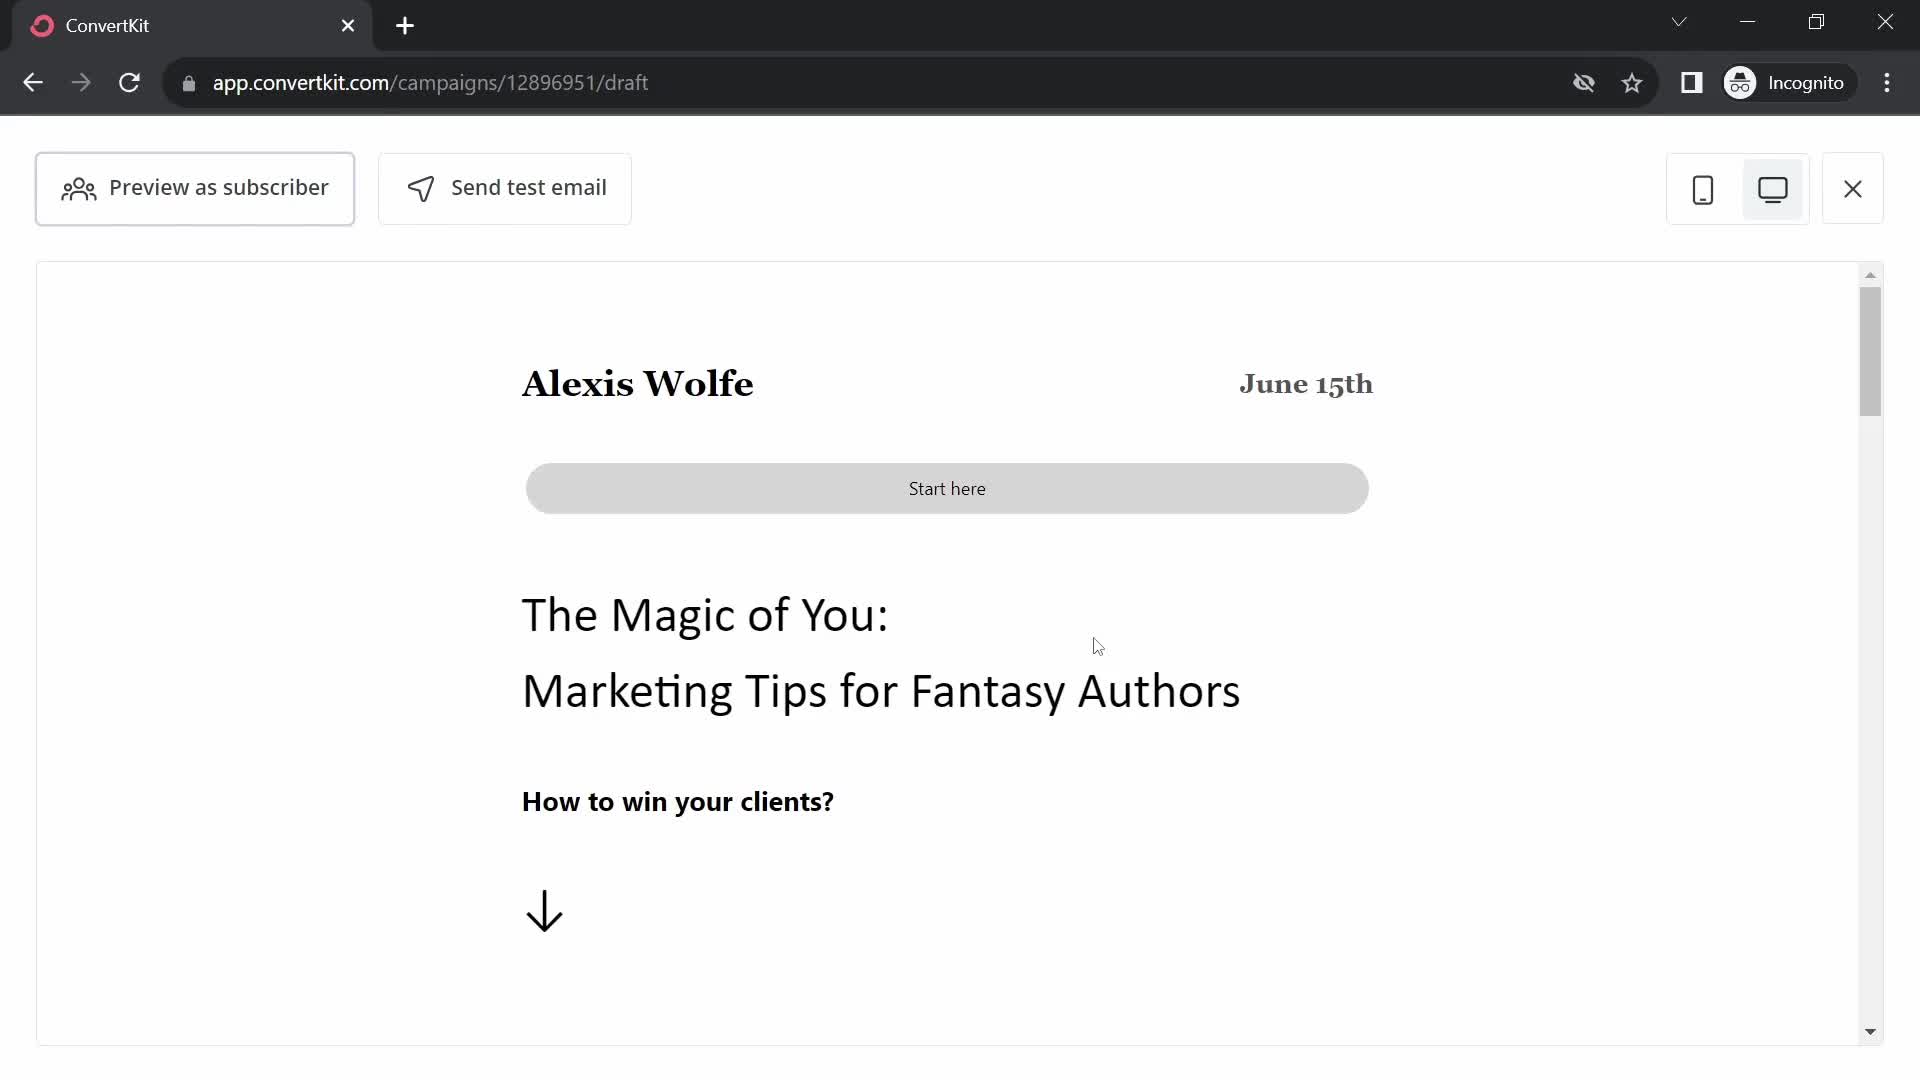Toggle the vertical scrollbar downward
Screen dimensions: 1920x1080
tap(1871, 1031)
